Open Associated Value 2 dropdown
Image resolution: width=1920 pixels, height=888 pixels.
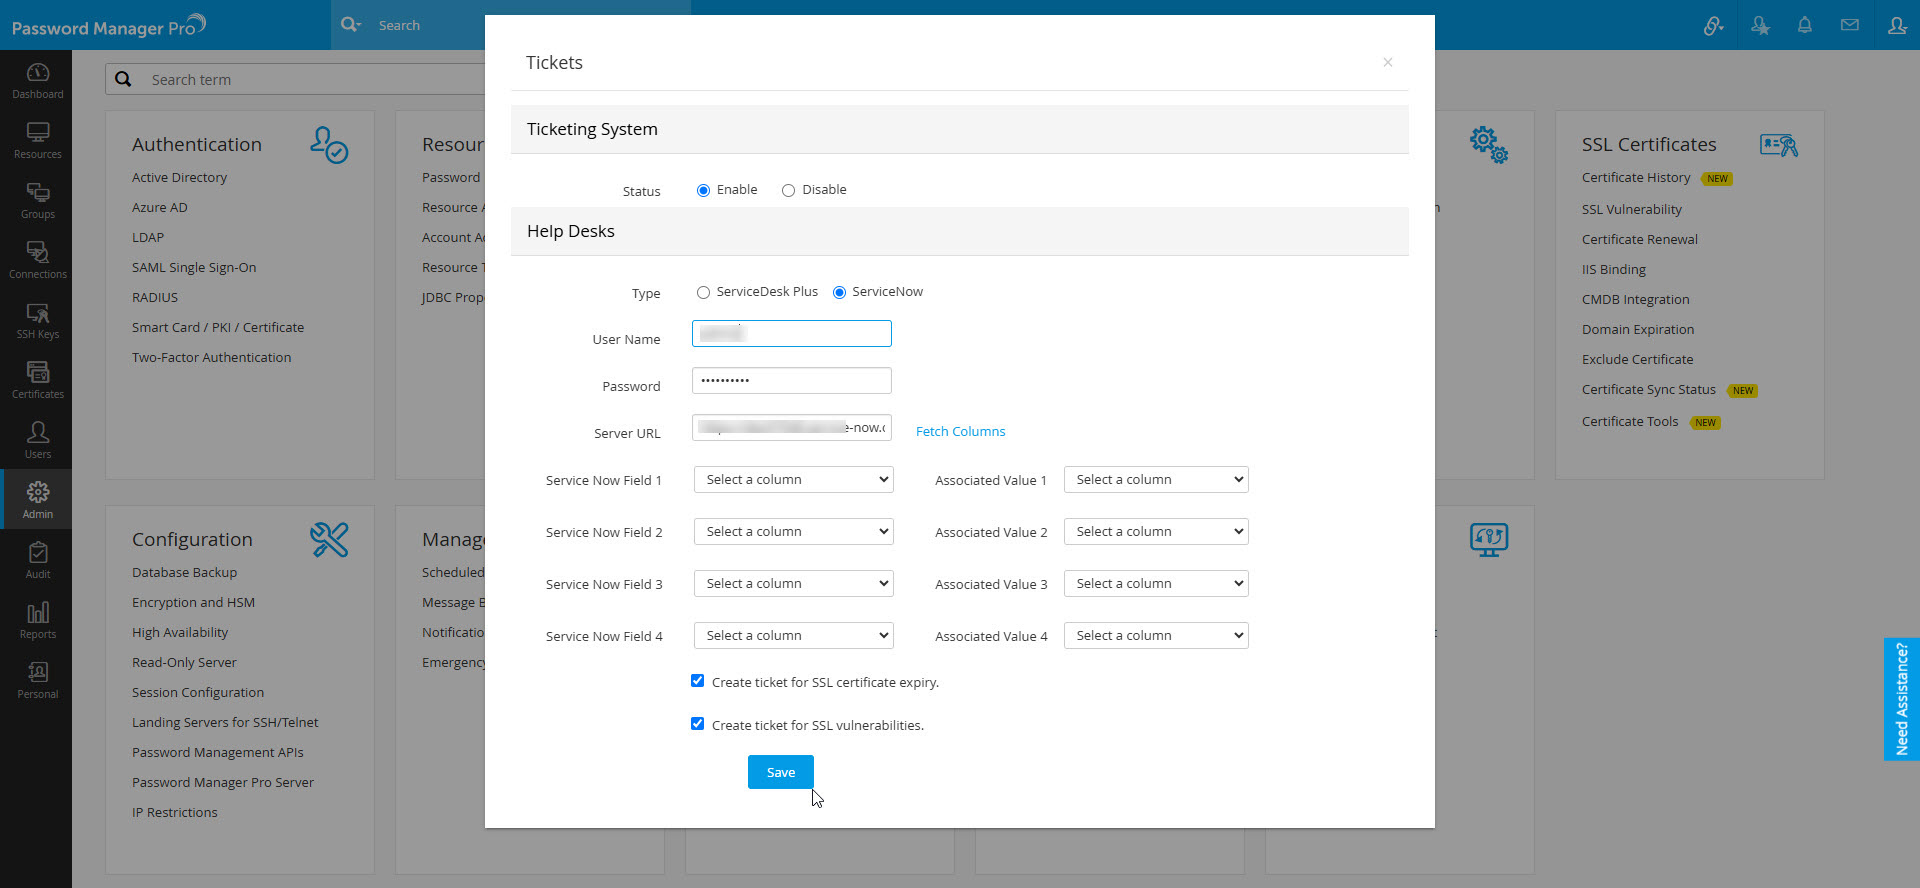[1156, 532]
